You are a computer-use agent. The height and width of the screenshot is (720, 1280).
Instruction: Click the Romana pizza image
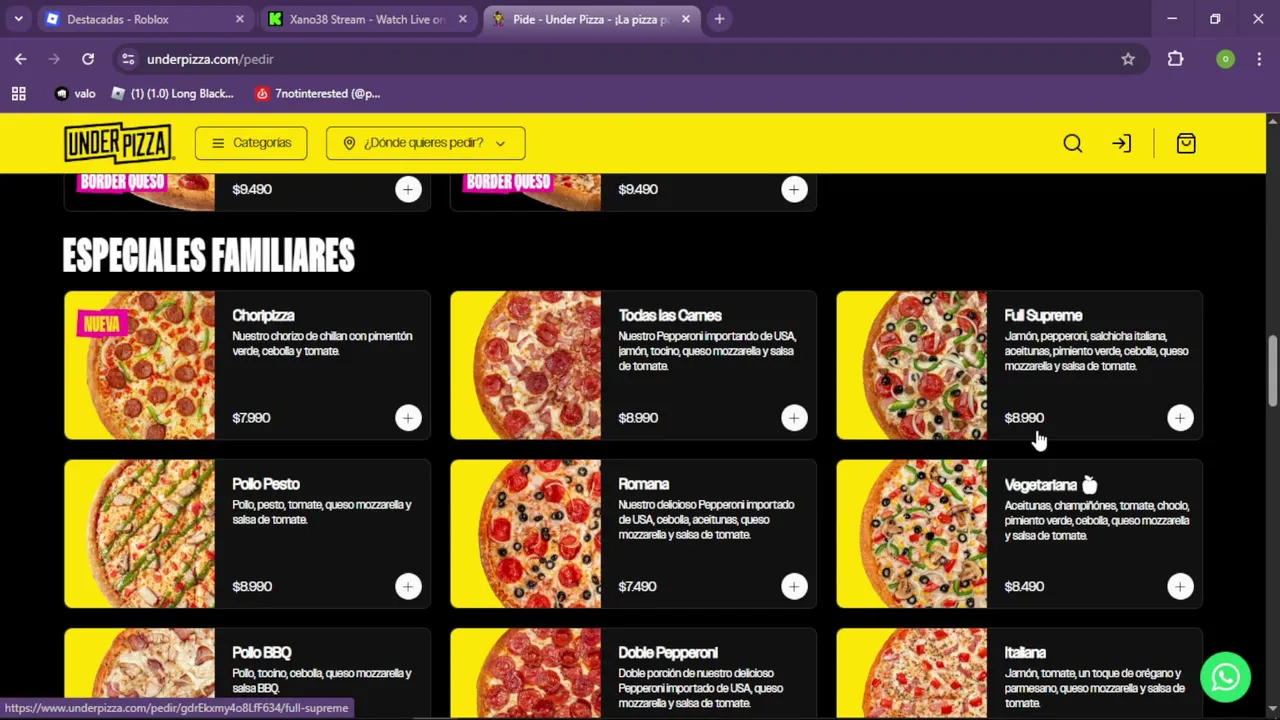[526, 534]
